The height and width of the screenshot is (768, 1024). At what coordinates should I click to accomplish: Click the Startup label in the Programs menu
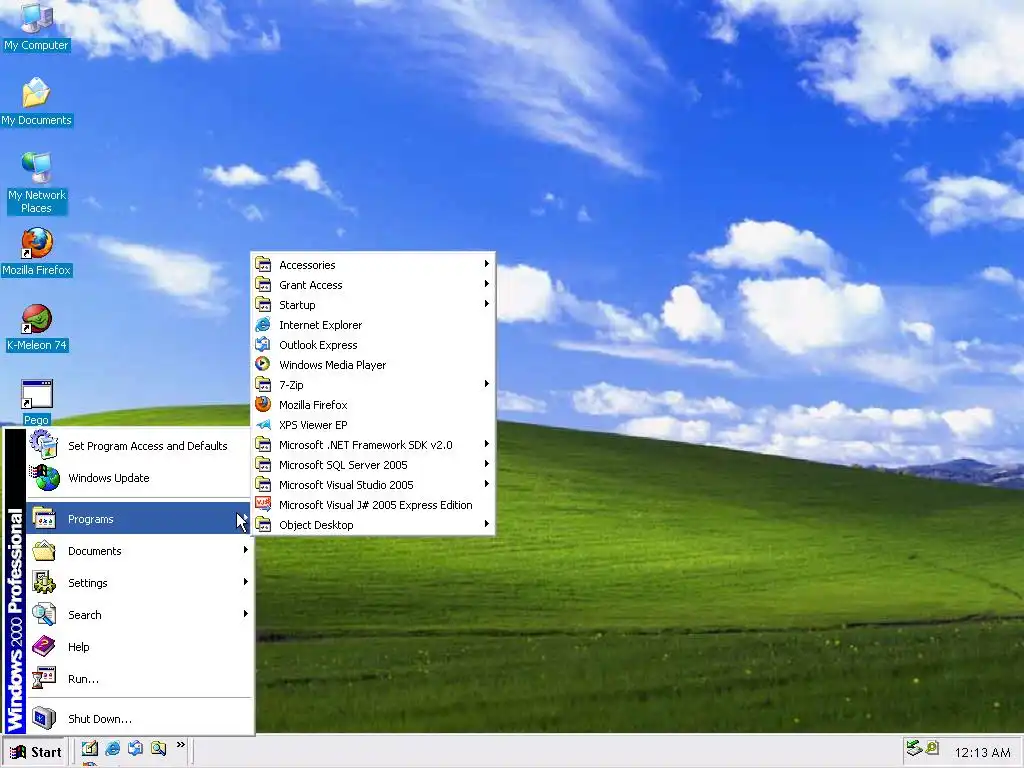pyautogui.click(x=297, y=305)
